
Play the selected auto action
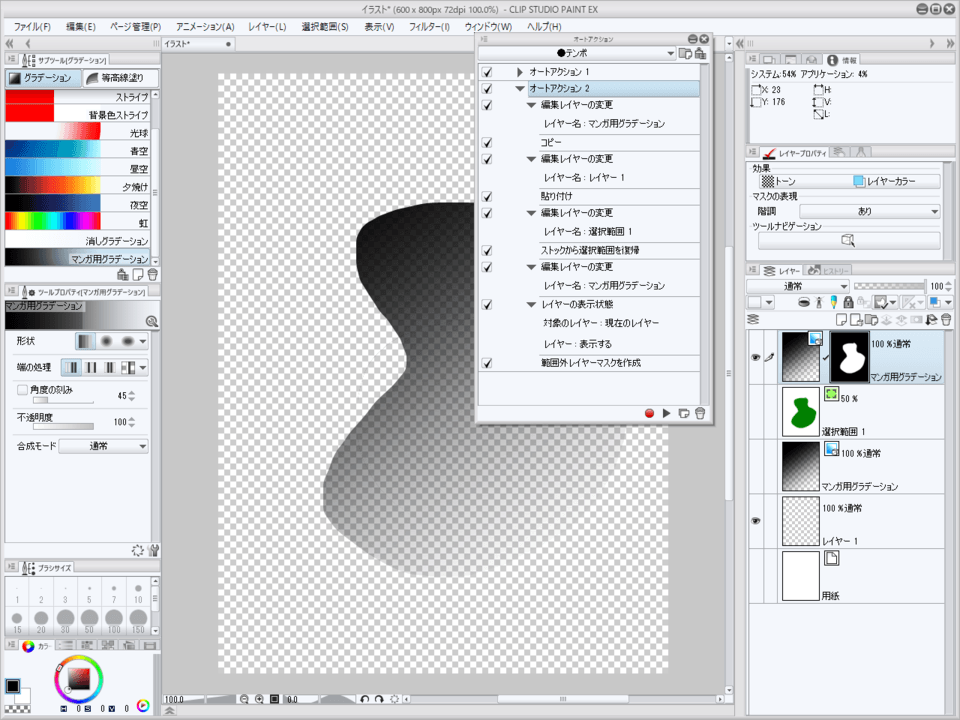pos(666,413)
